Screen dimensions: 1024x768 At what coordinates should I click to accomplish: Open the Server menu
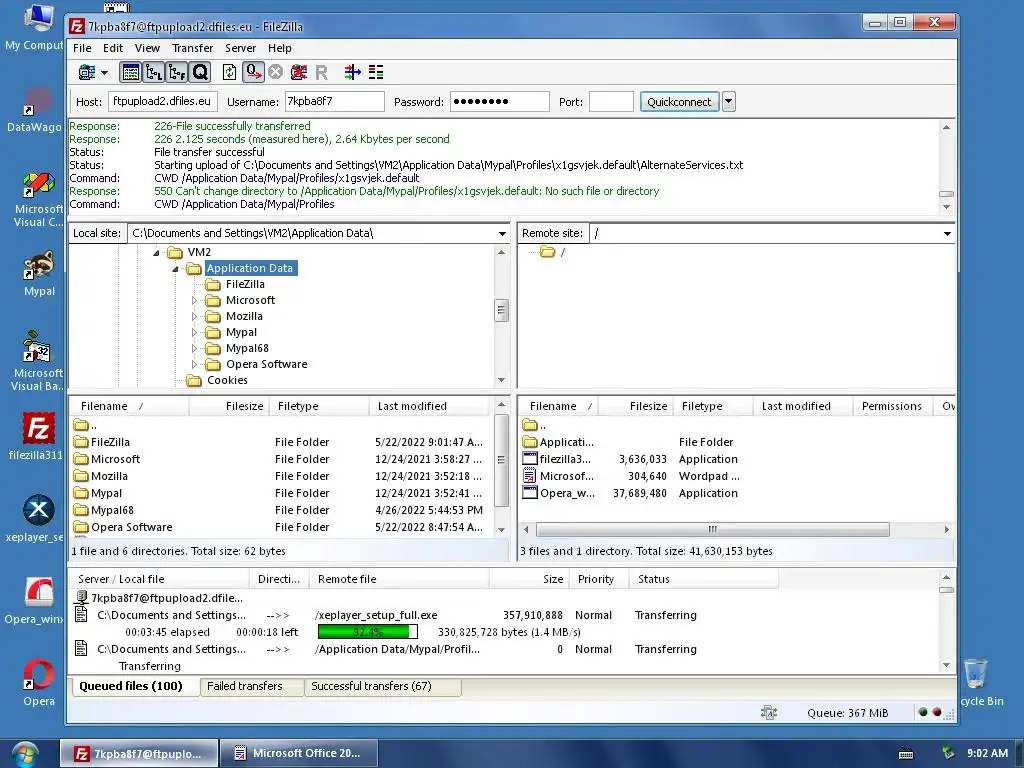pyautogui.click(x=240, y=48)
